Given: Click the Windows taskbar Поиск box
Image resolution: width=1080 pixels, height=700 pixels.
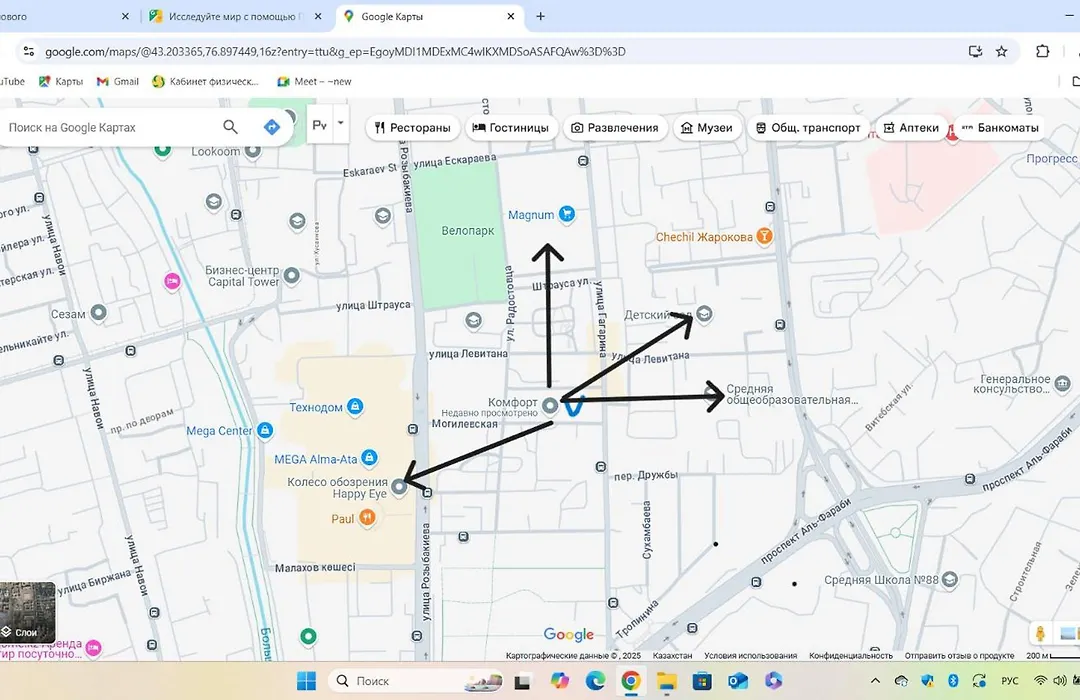Looking at the screenshot, I should 417,681.
